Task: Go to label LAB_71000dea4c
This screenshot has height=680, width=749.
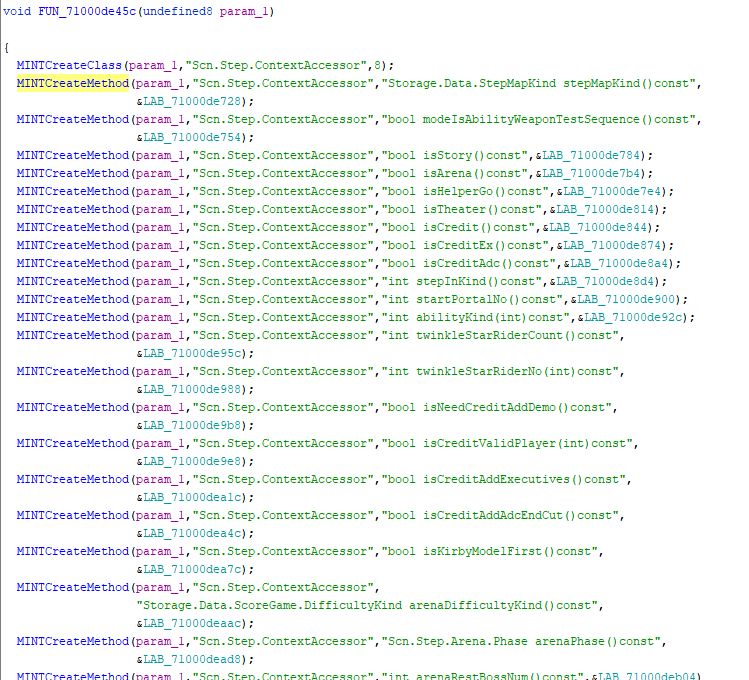Action: click(x=192, y=533)
